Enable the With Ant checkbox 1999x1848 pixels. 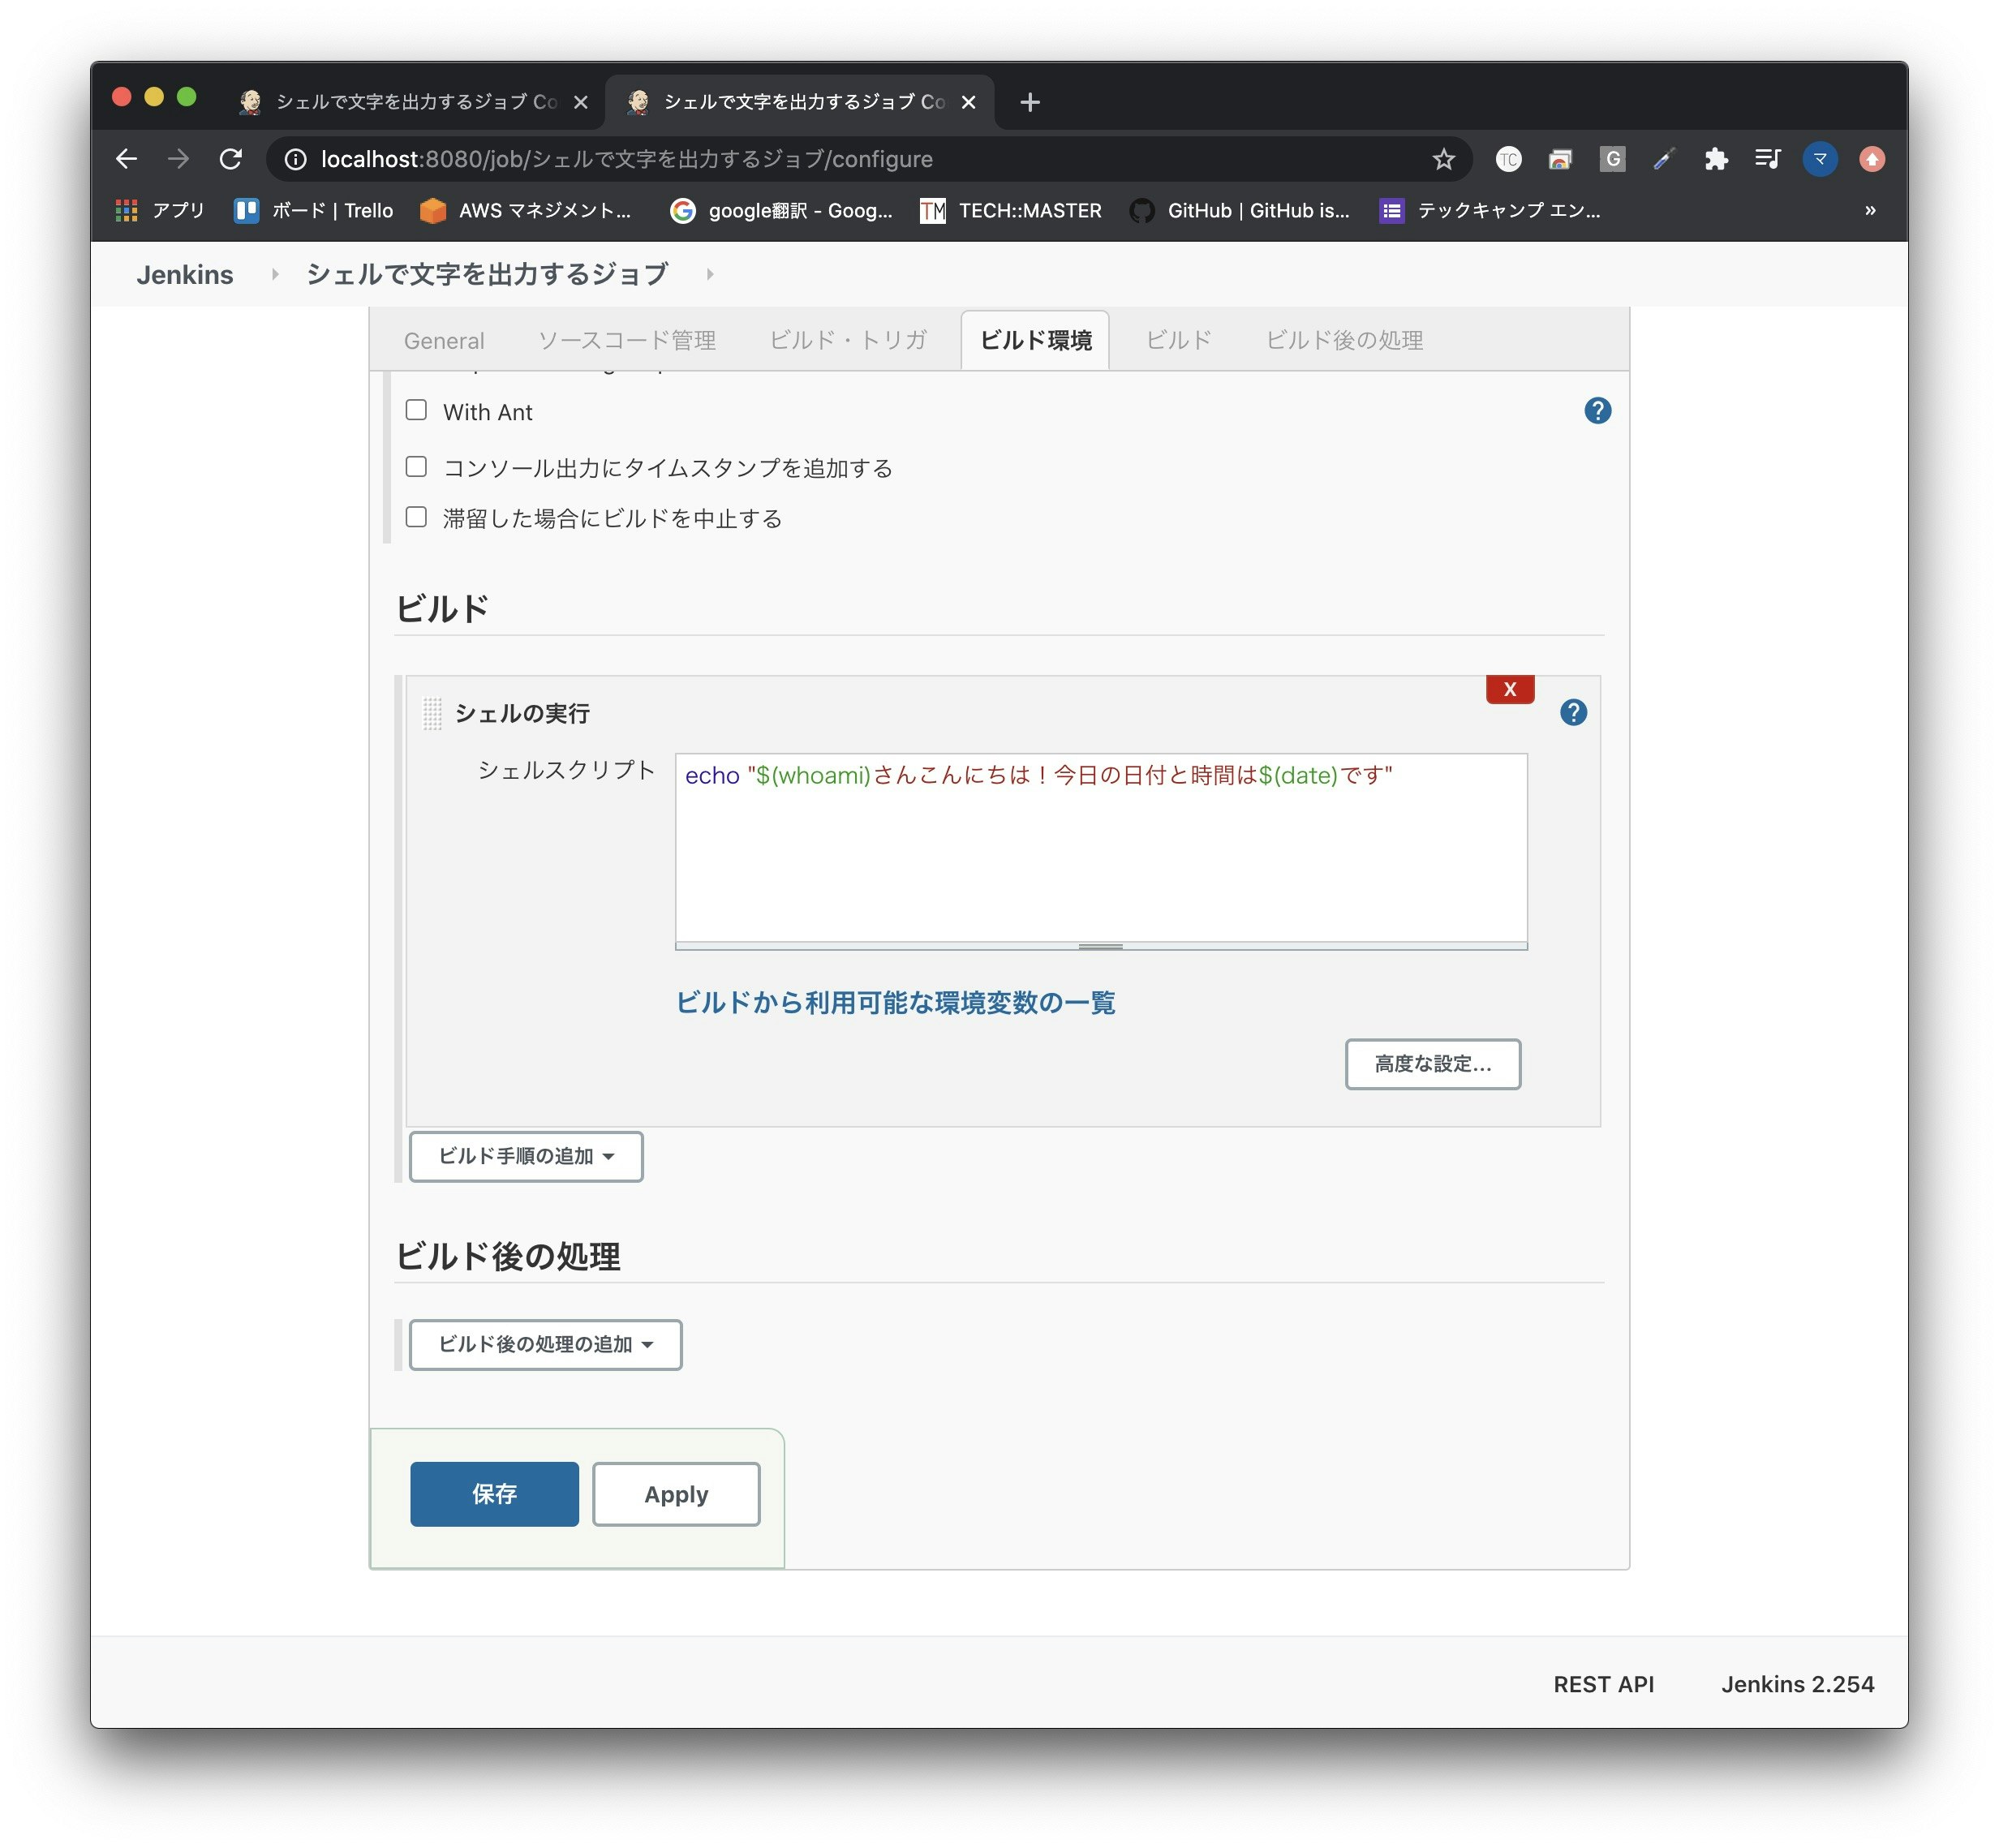(416, 411)
